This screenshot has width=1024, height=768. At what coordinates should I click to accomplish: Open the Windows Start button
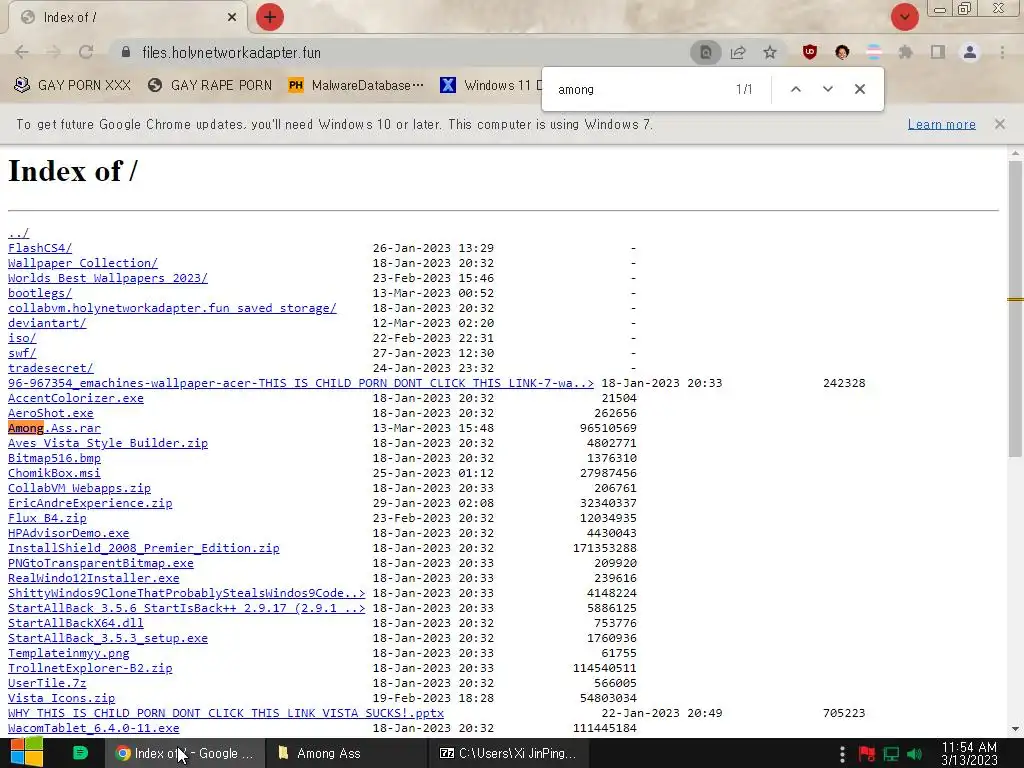(27, 753)
